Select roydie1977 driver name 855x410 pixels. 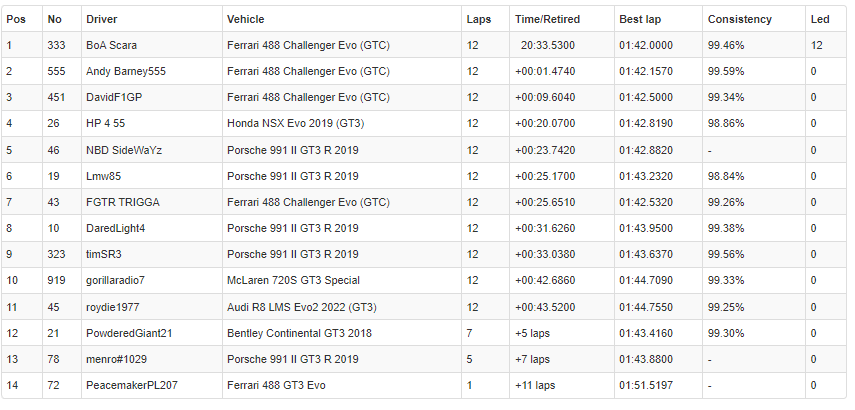click(x=112, y=307)
